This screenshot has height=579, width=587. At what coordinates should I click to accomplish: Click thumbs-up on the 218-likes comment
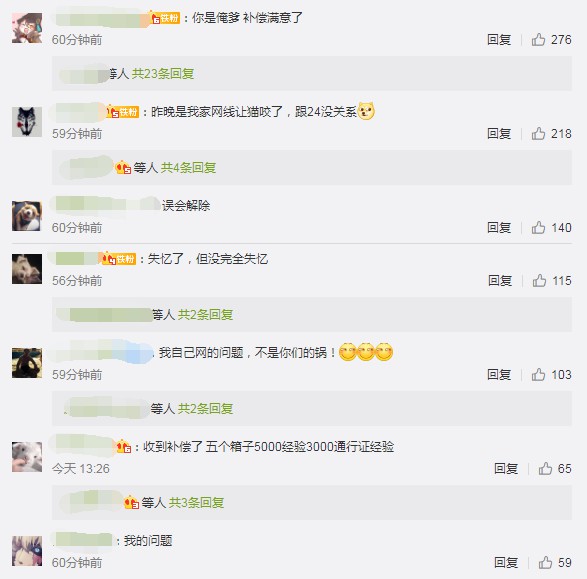pos(538,133)
